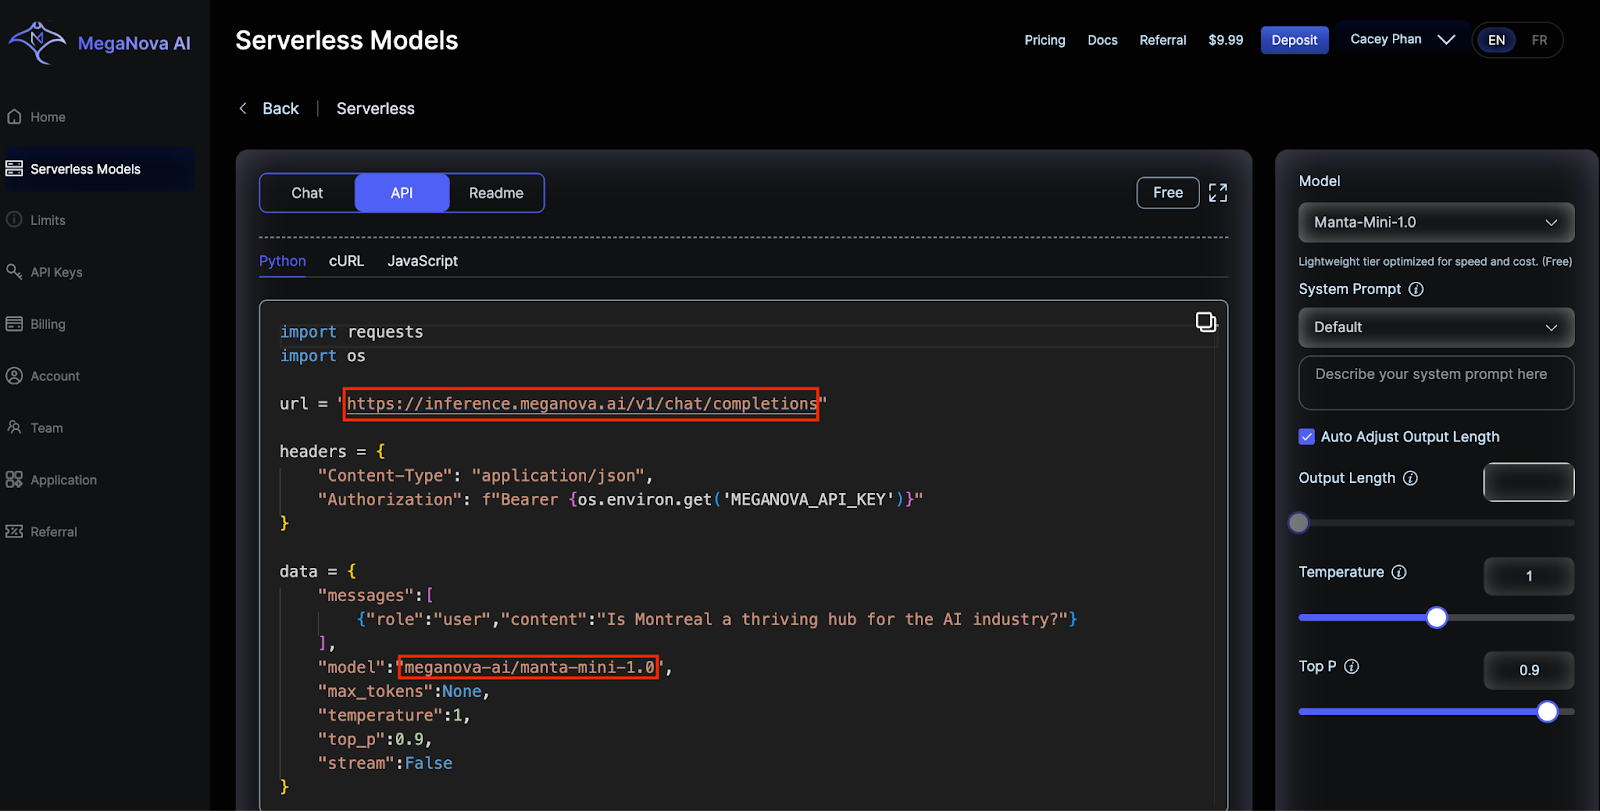Go Back to the previous page
Image resolution: width=1600 pixels, height=811 pixels.
tap(270, 109)
